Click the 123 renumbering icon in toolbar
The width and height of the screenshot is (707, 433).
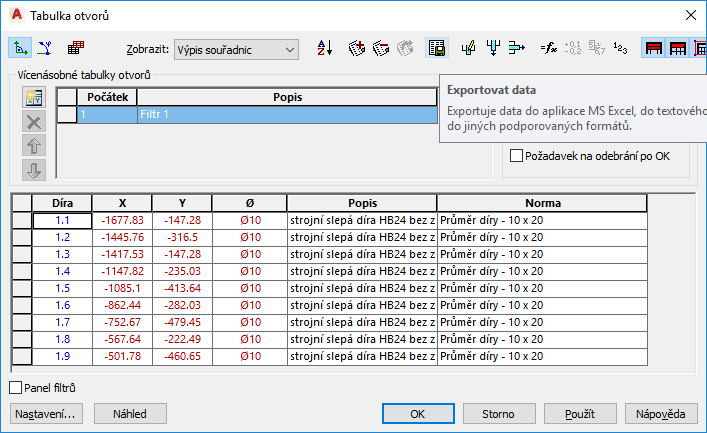[x=620, y=47]
